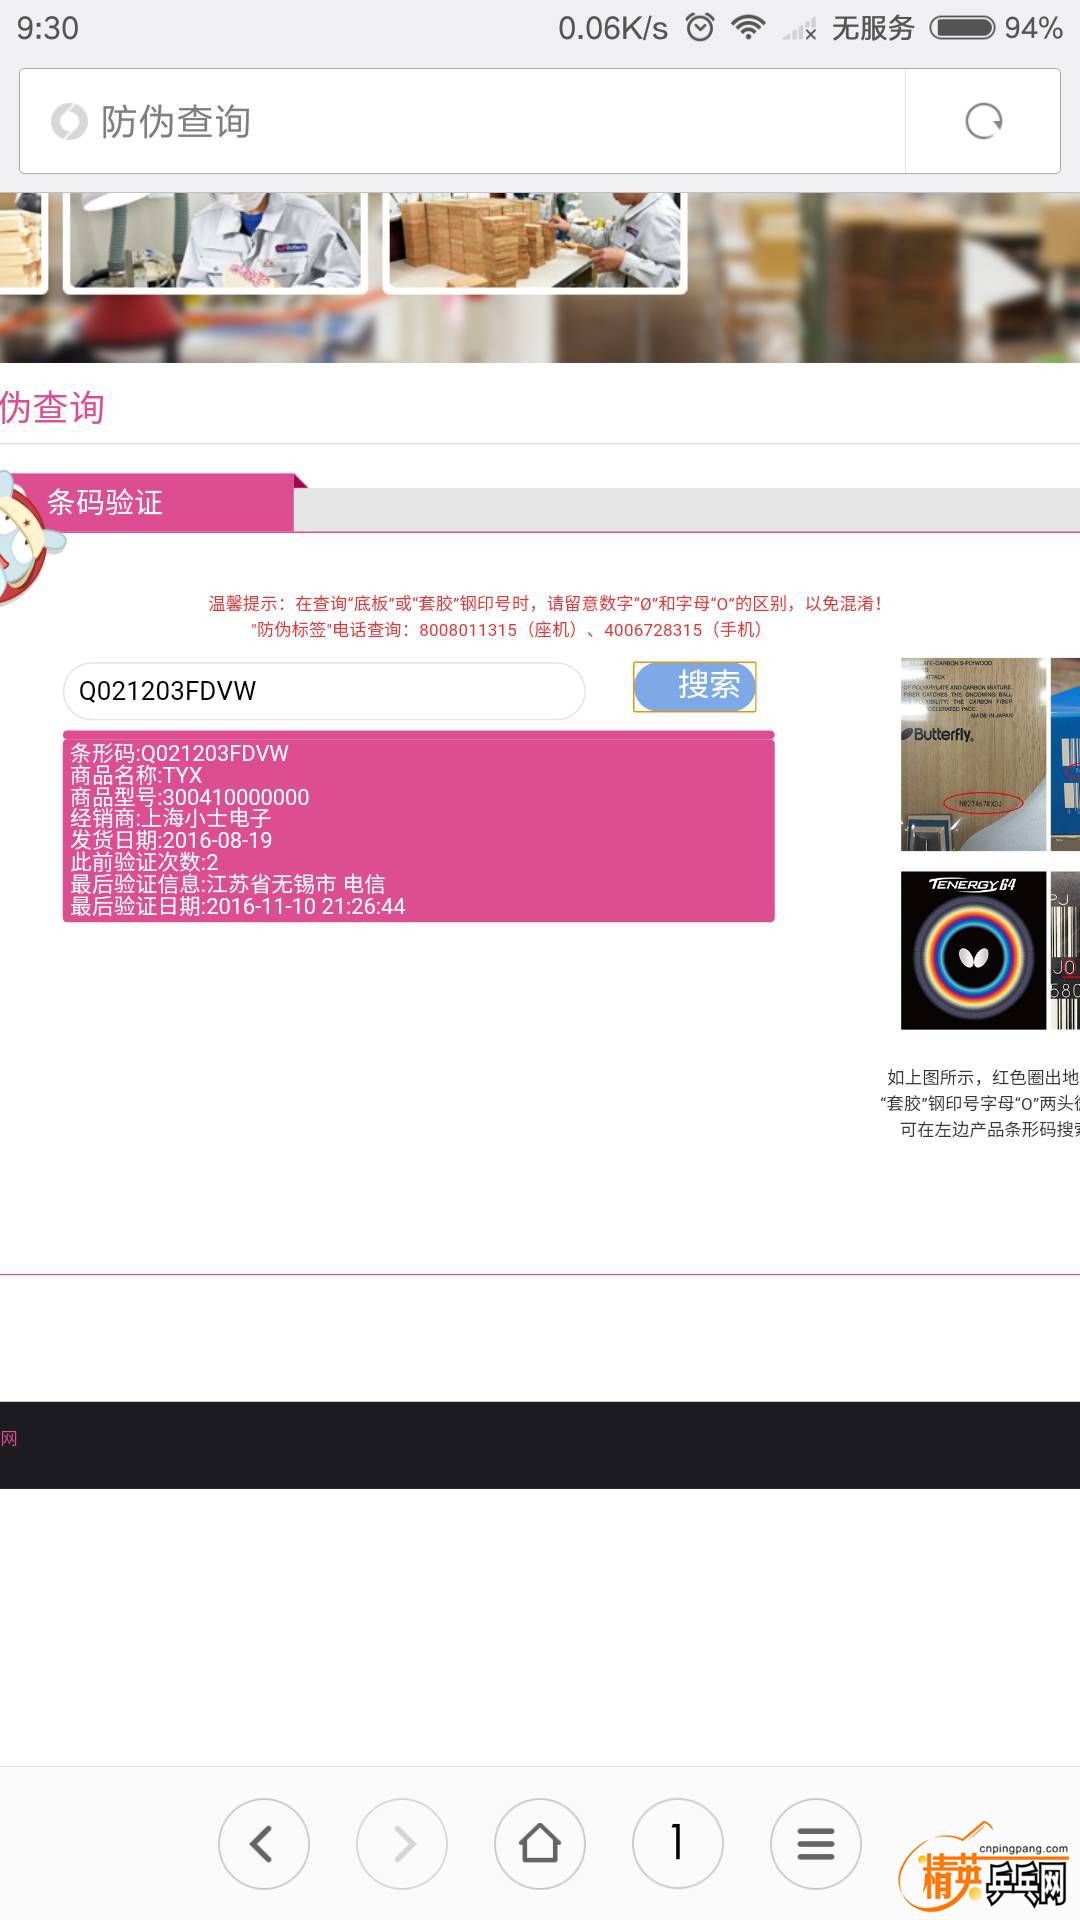Tap the no-signal cellular icon
Image resolution: width=1080 pixels, height=1920 pixels.
point(800,28)
